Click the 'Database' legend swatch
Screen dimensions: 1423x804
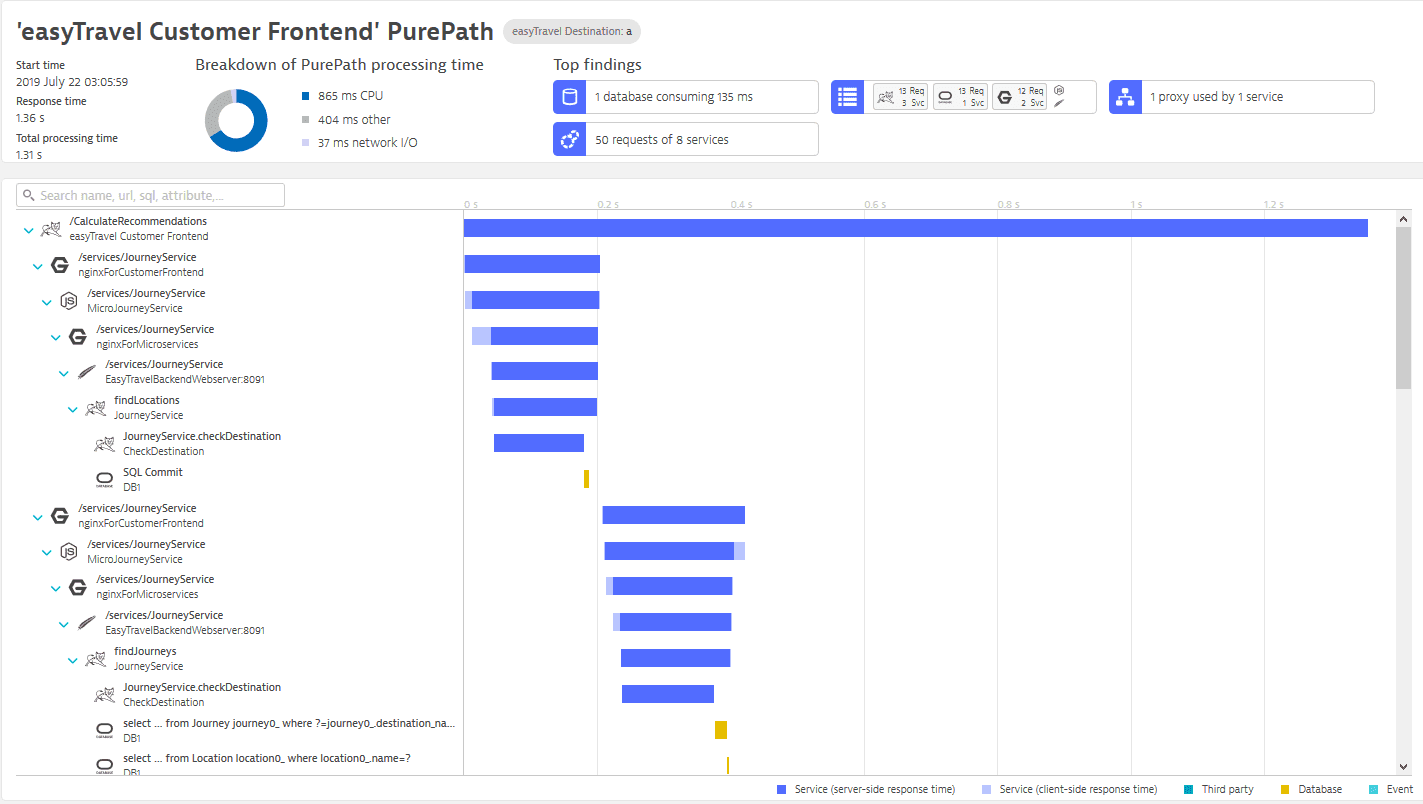[x=1286, y=789]
